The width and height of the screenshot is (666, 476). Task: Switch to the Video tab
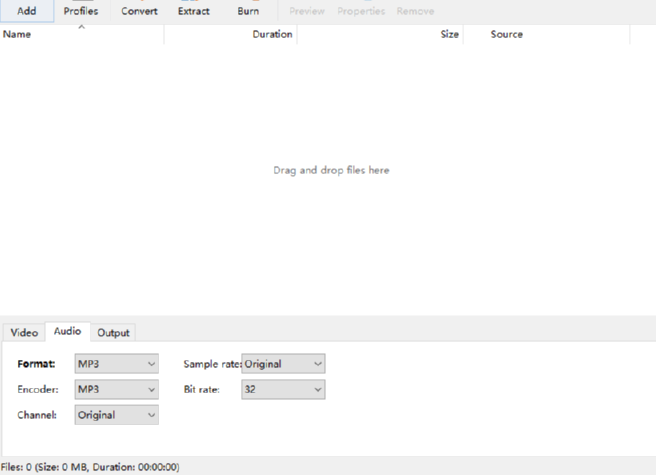pyautogui.click(x=24, y=332)
